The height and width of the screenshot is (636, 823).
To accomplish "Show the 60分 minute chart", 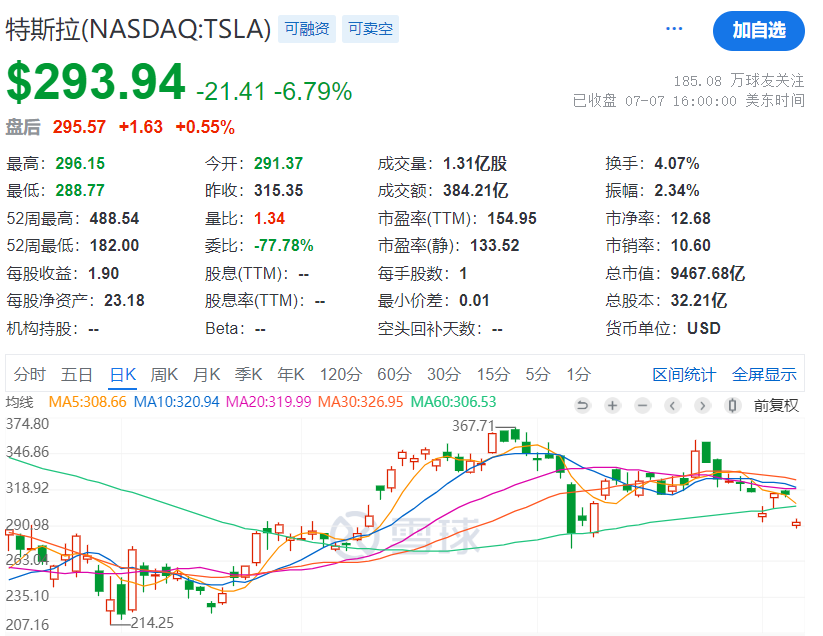I will pyautogui.click(x=394, y=375).
